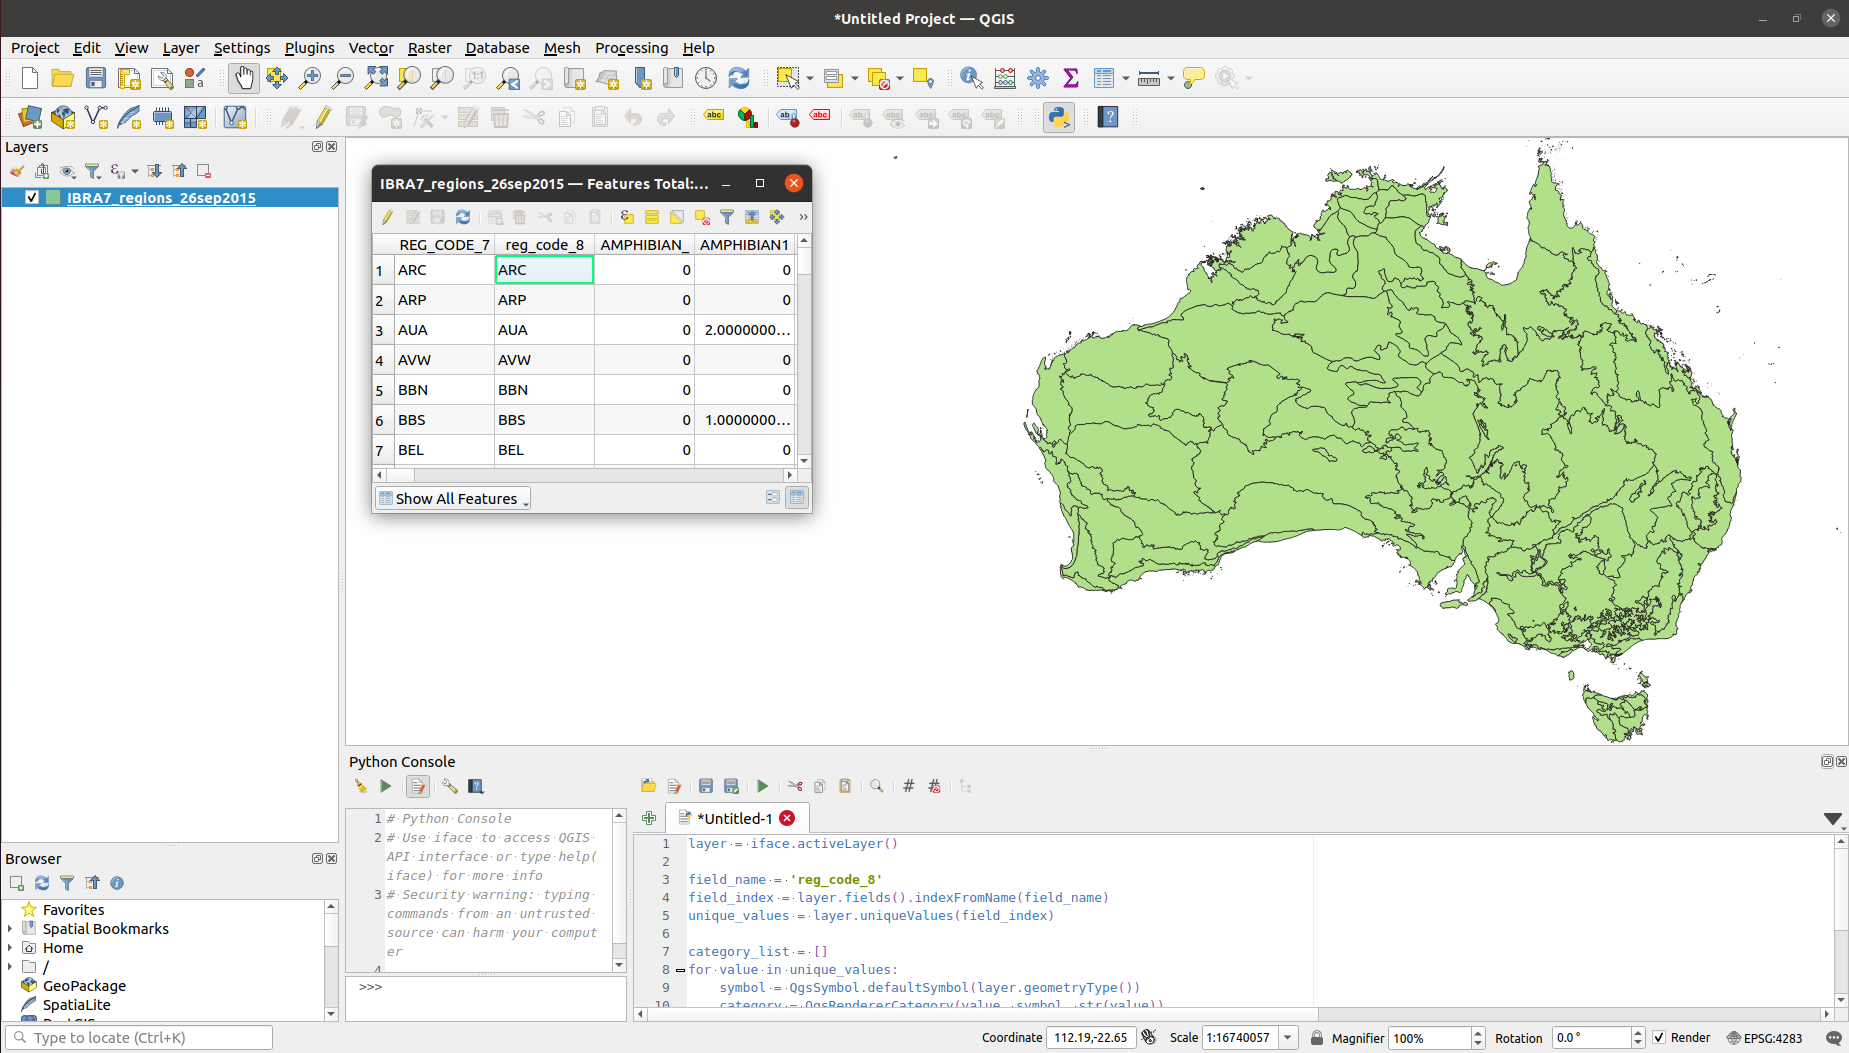
Task: Select the Pan Map hand tool
Action: 243,78
